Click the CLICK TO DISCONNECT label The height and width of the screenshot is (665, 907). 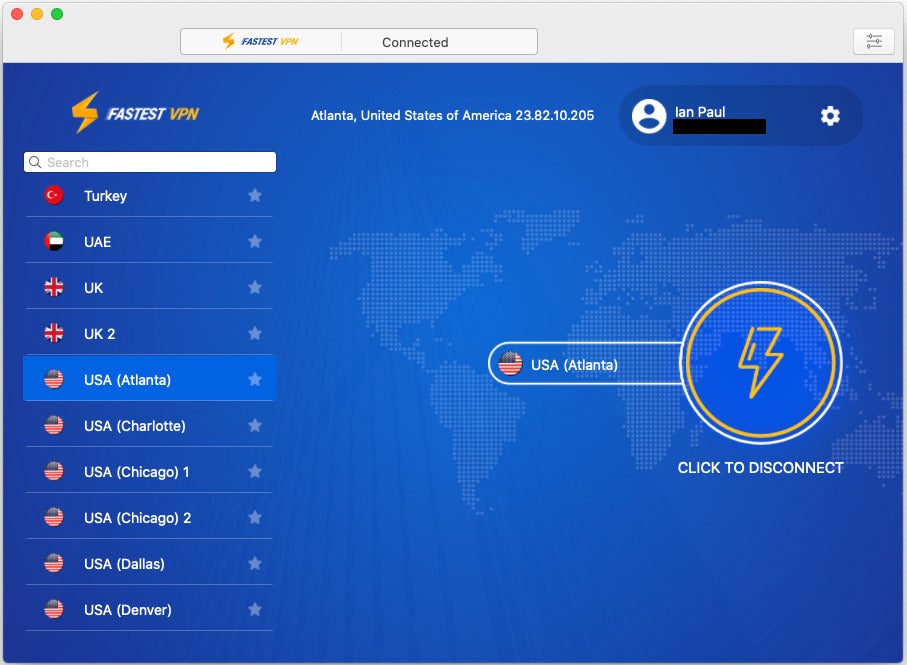[761, 467]
